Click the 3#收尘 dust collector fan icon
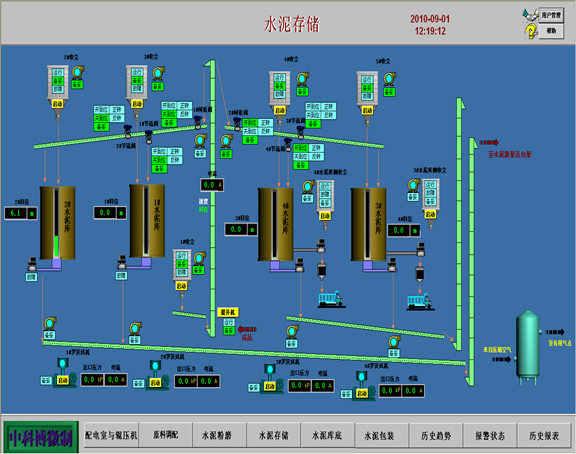 (158, 73)
